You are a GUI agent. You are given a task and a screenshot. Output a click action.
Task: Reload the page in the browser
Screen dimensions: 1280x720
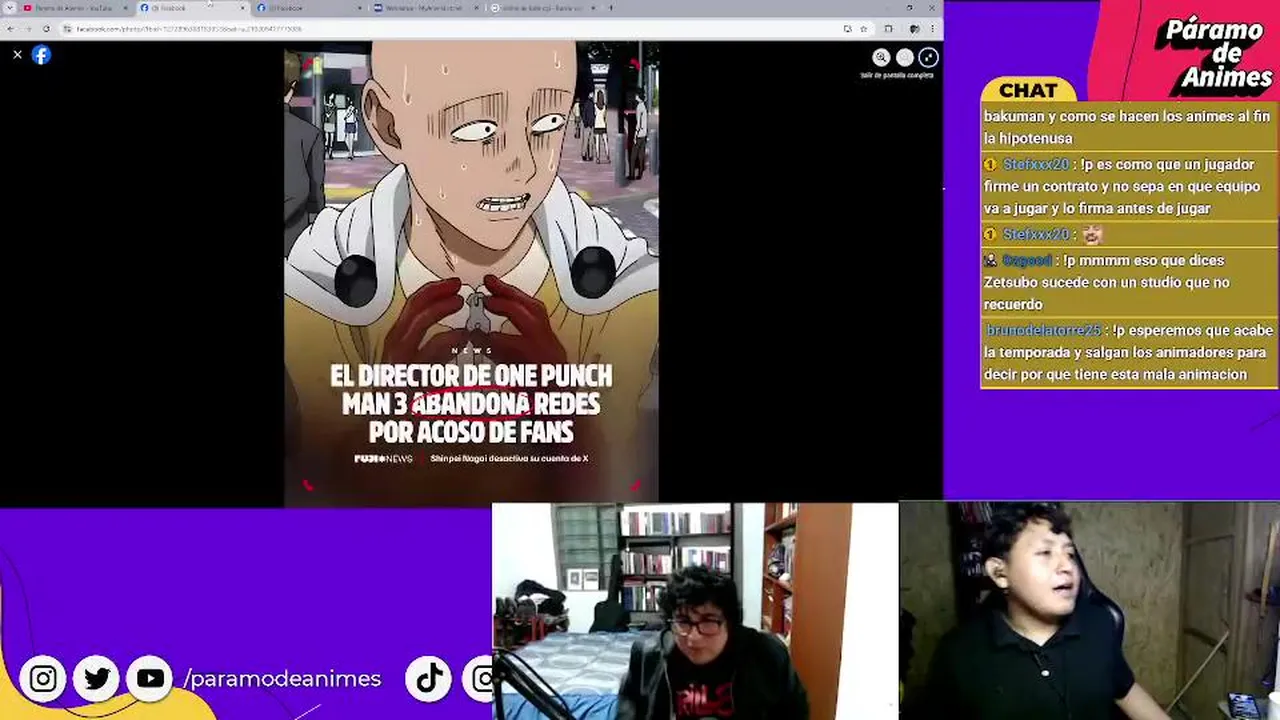click(x=46, y=29)
